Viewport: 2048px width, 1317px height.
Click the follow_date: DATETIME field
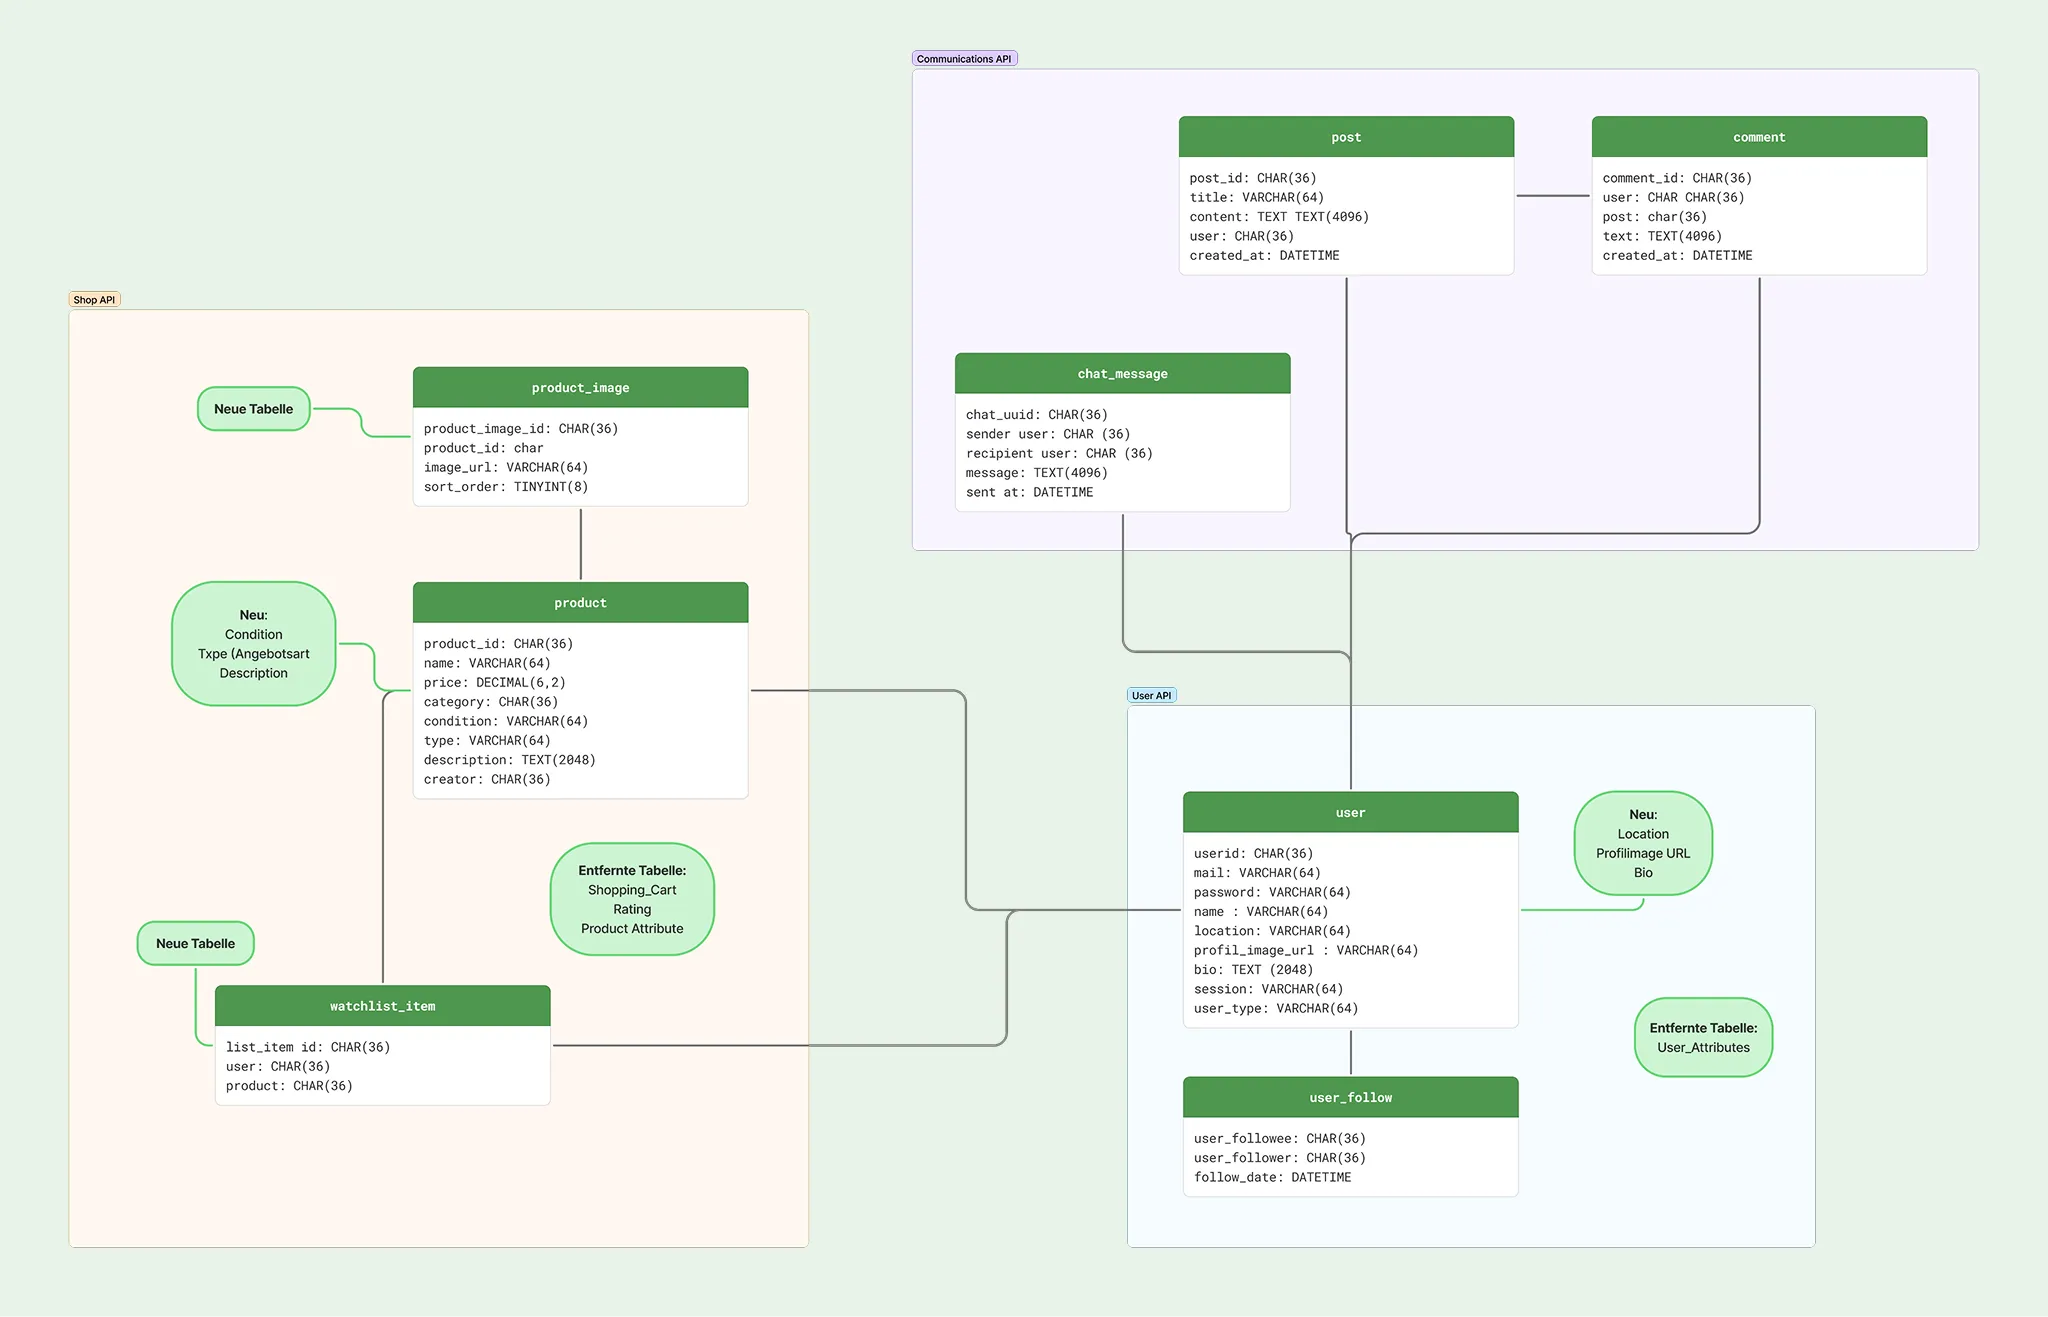click(1272, 1178)
